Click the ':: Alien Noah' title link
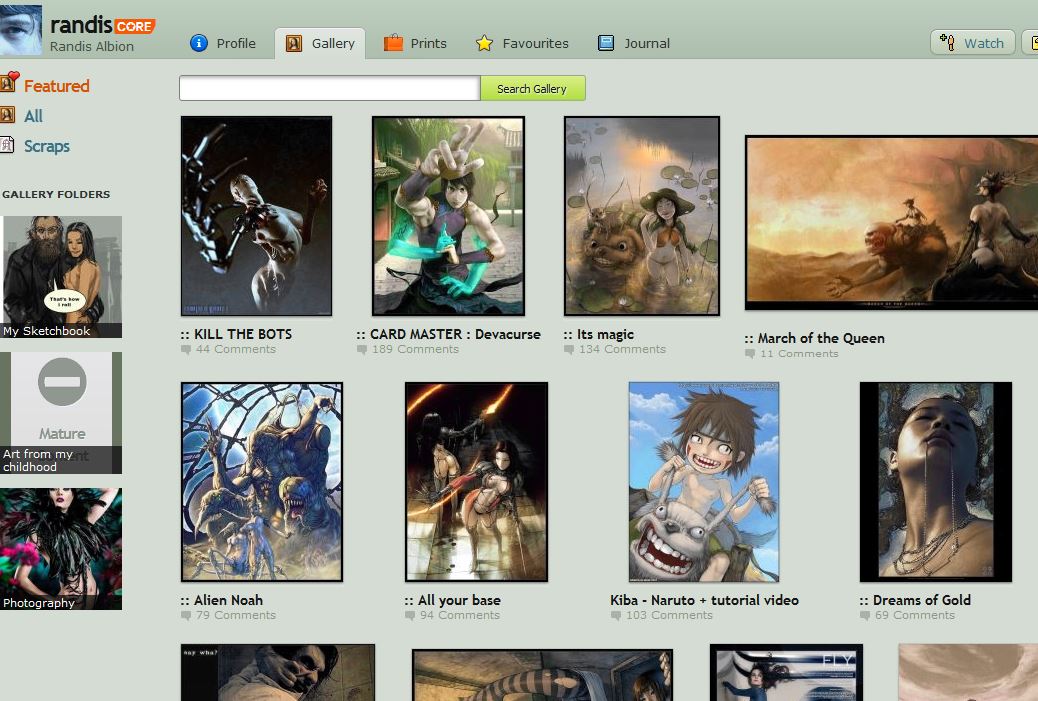Image resolution: width=1038 pixels, height=701 pixels. (222, 600)
